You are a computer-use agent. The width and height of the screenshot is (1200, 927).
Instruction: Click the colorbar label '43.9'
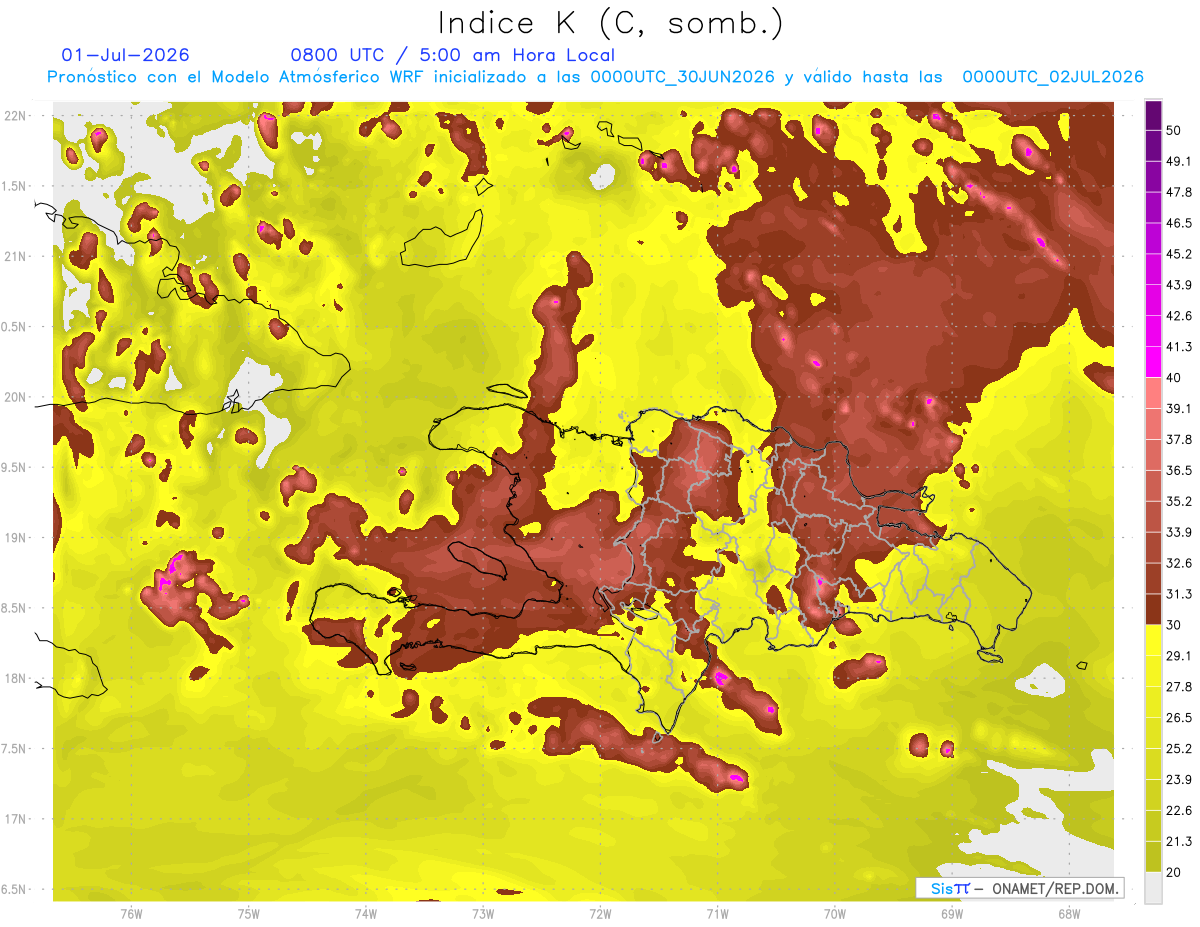click(x=1179, y=285)
